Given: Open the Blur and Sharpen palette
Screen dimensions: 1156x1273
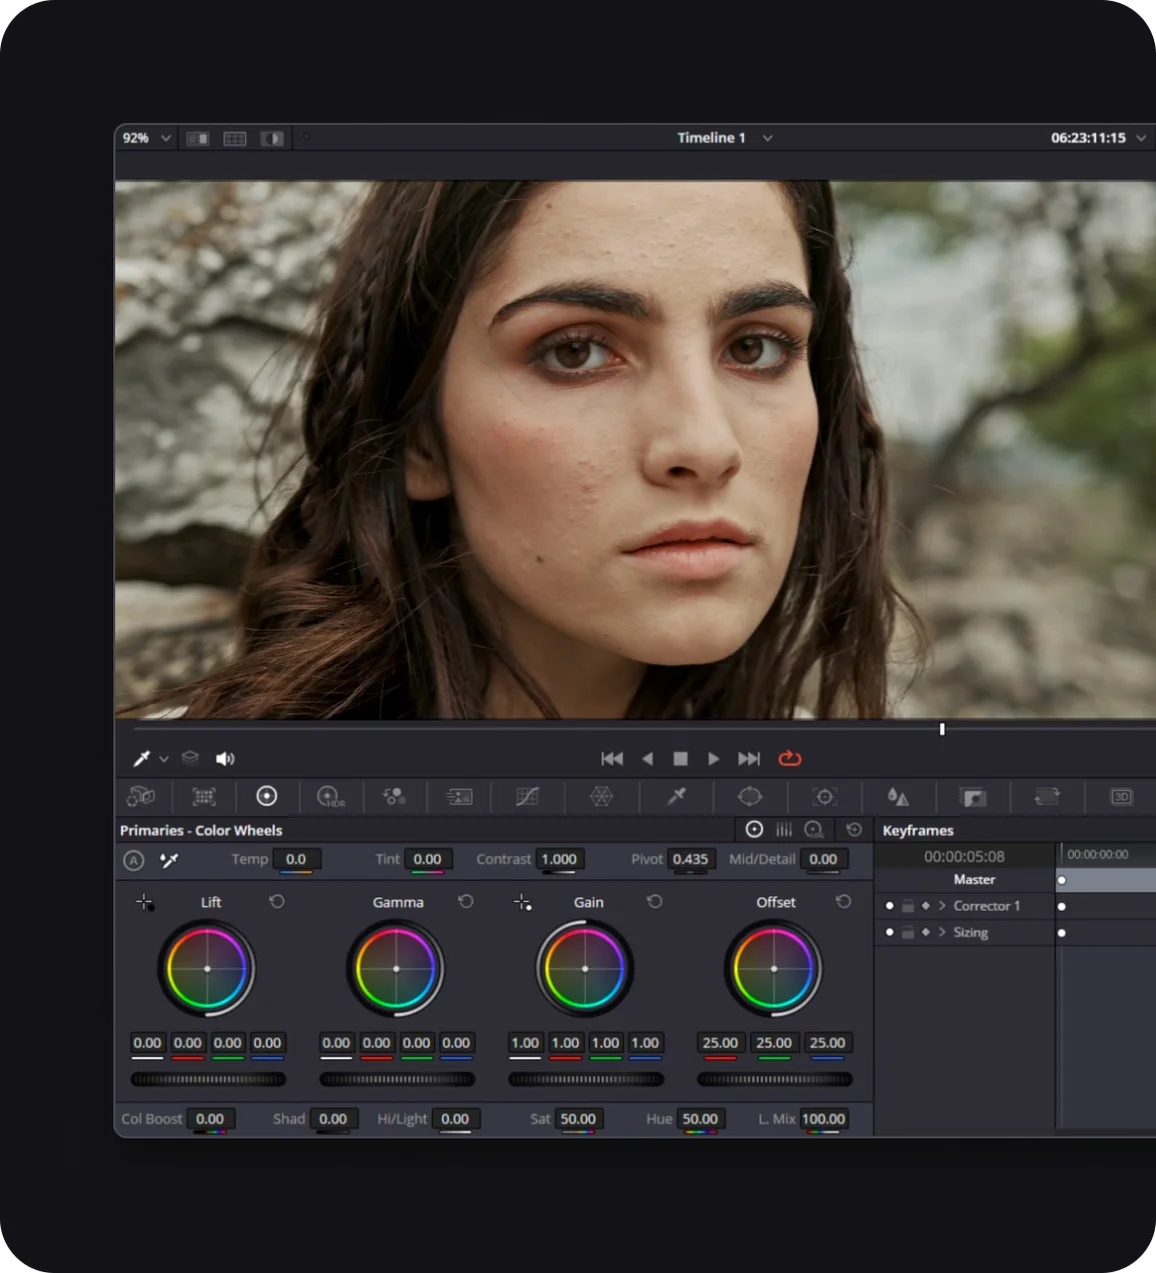Looking at the screenshot, I should point(897,796).
